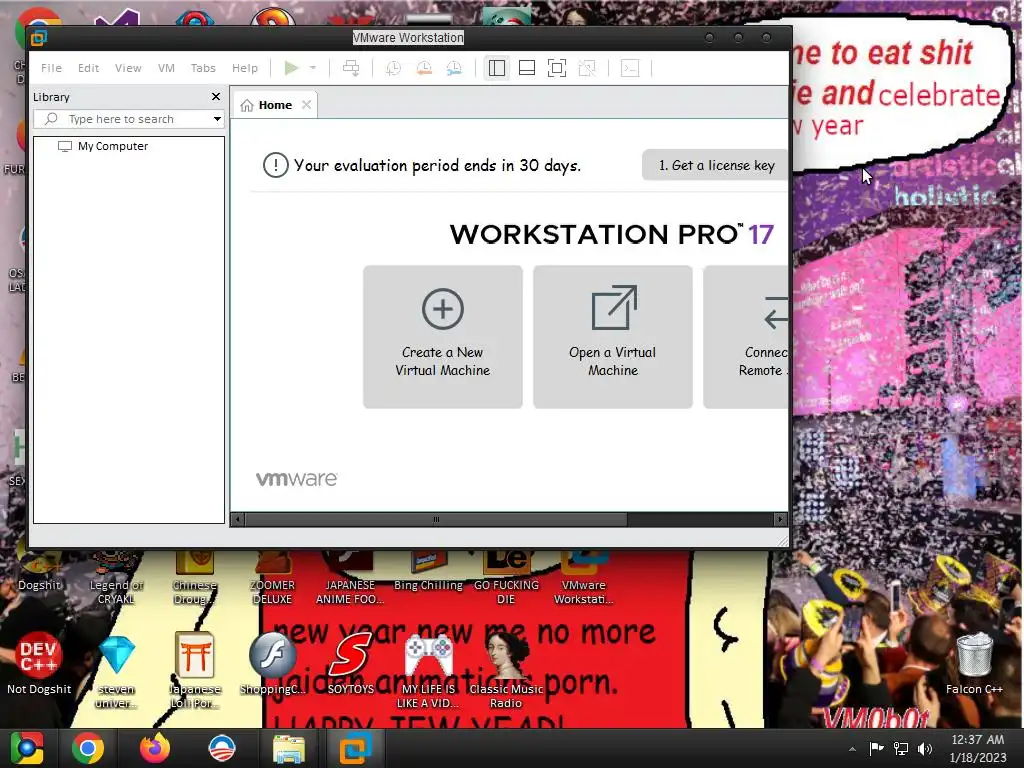Expand the power options dropdown arrow

(x=313, y=68)
